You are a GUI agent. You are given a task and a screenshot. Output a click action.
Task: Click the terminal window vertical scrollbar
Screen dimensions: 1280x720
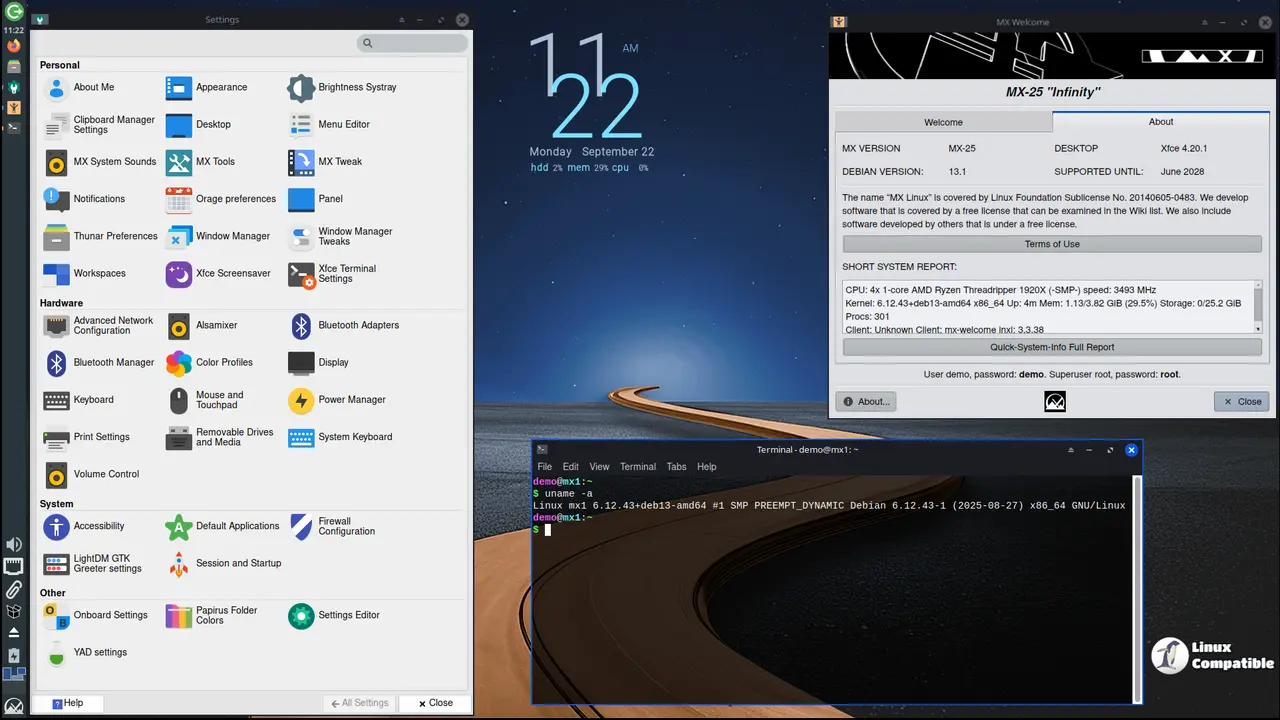(1136, 590)
